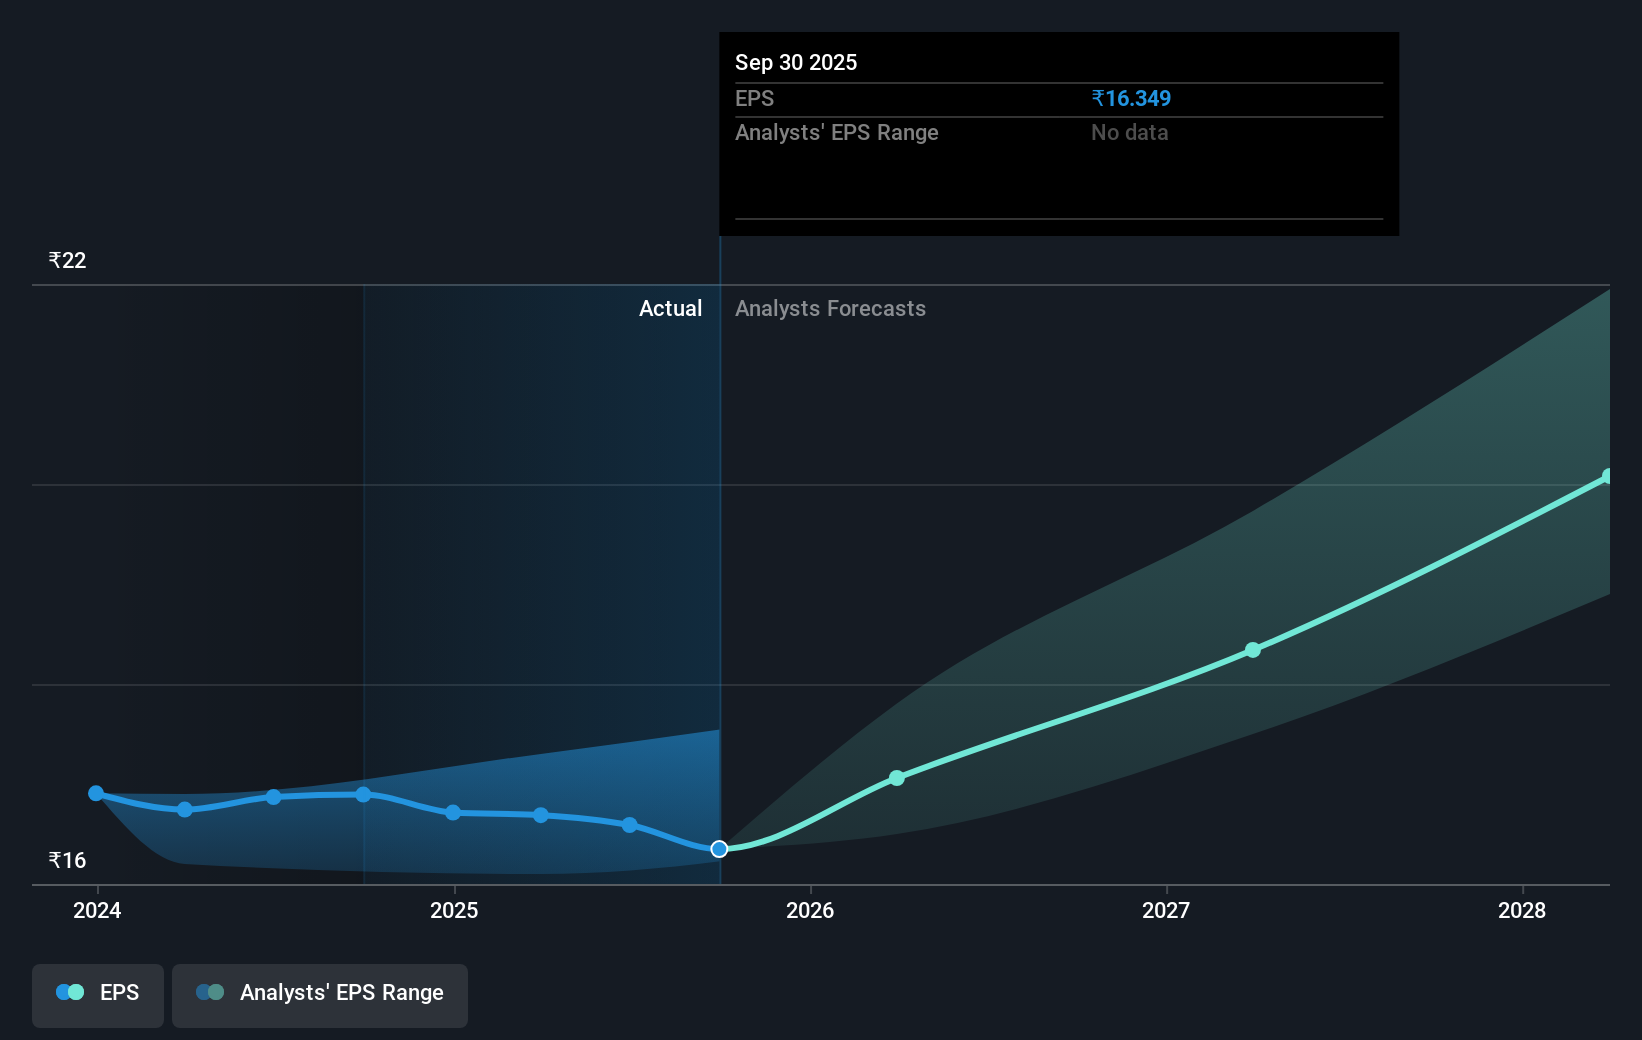
Task: Click the EPS point on the shaded region's left edge
Action: tap(364, 795)
